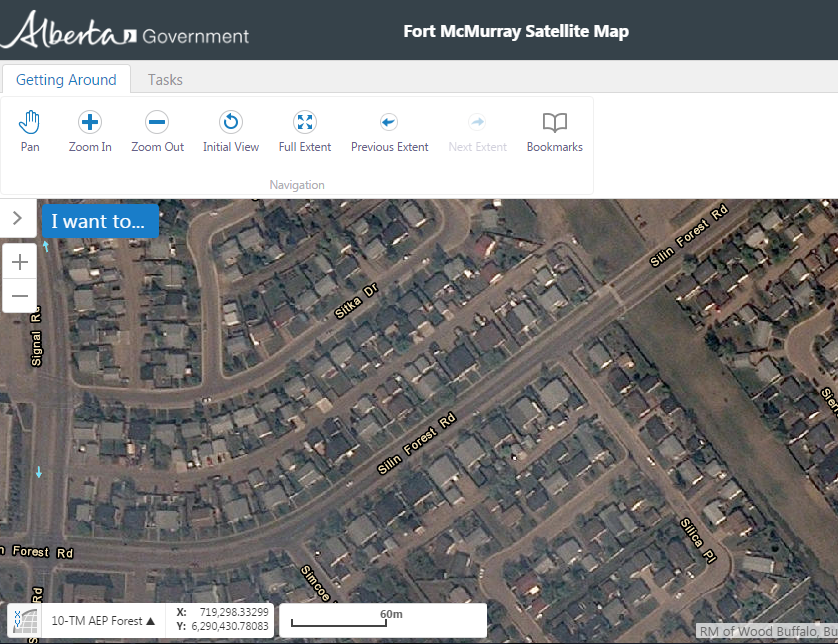Return to the Initial View
Screen dimensions: 838x644
pos(230,130)
